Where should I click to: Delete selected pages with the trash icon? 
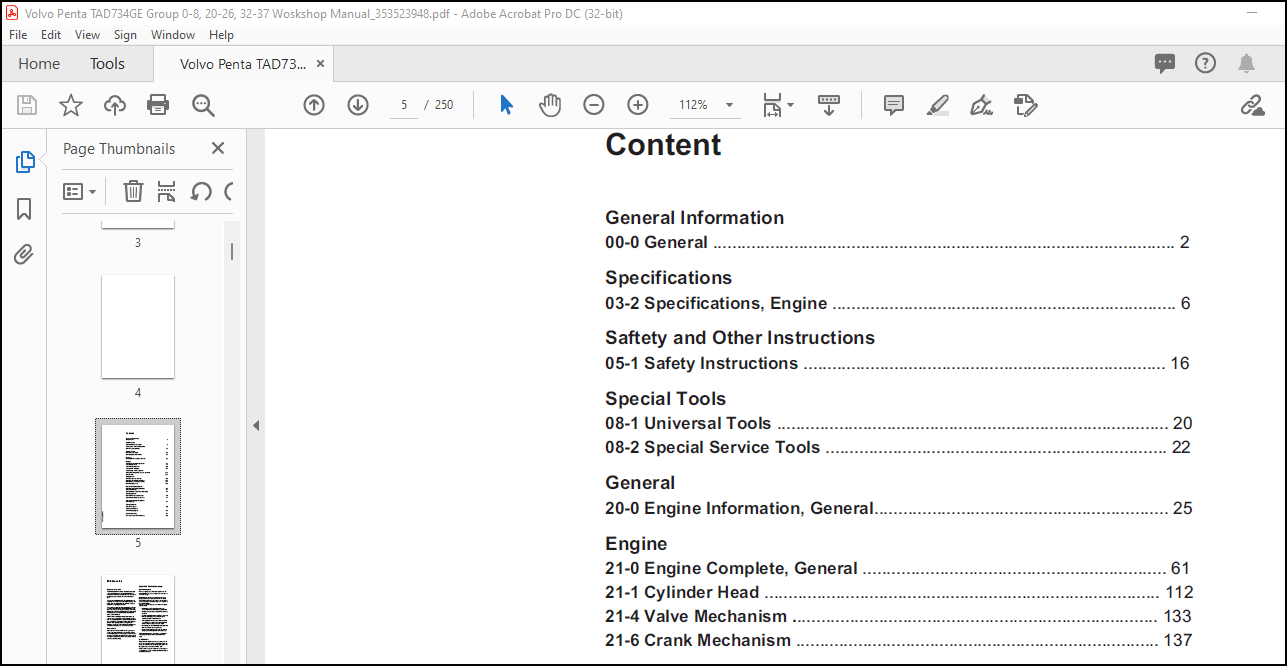click(133, 191)
